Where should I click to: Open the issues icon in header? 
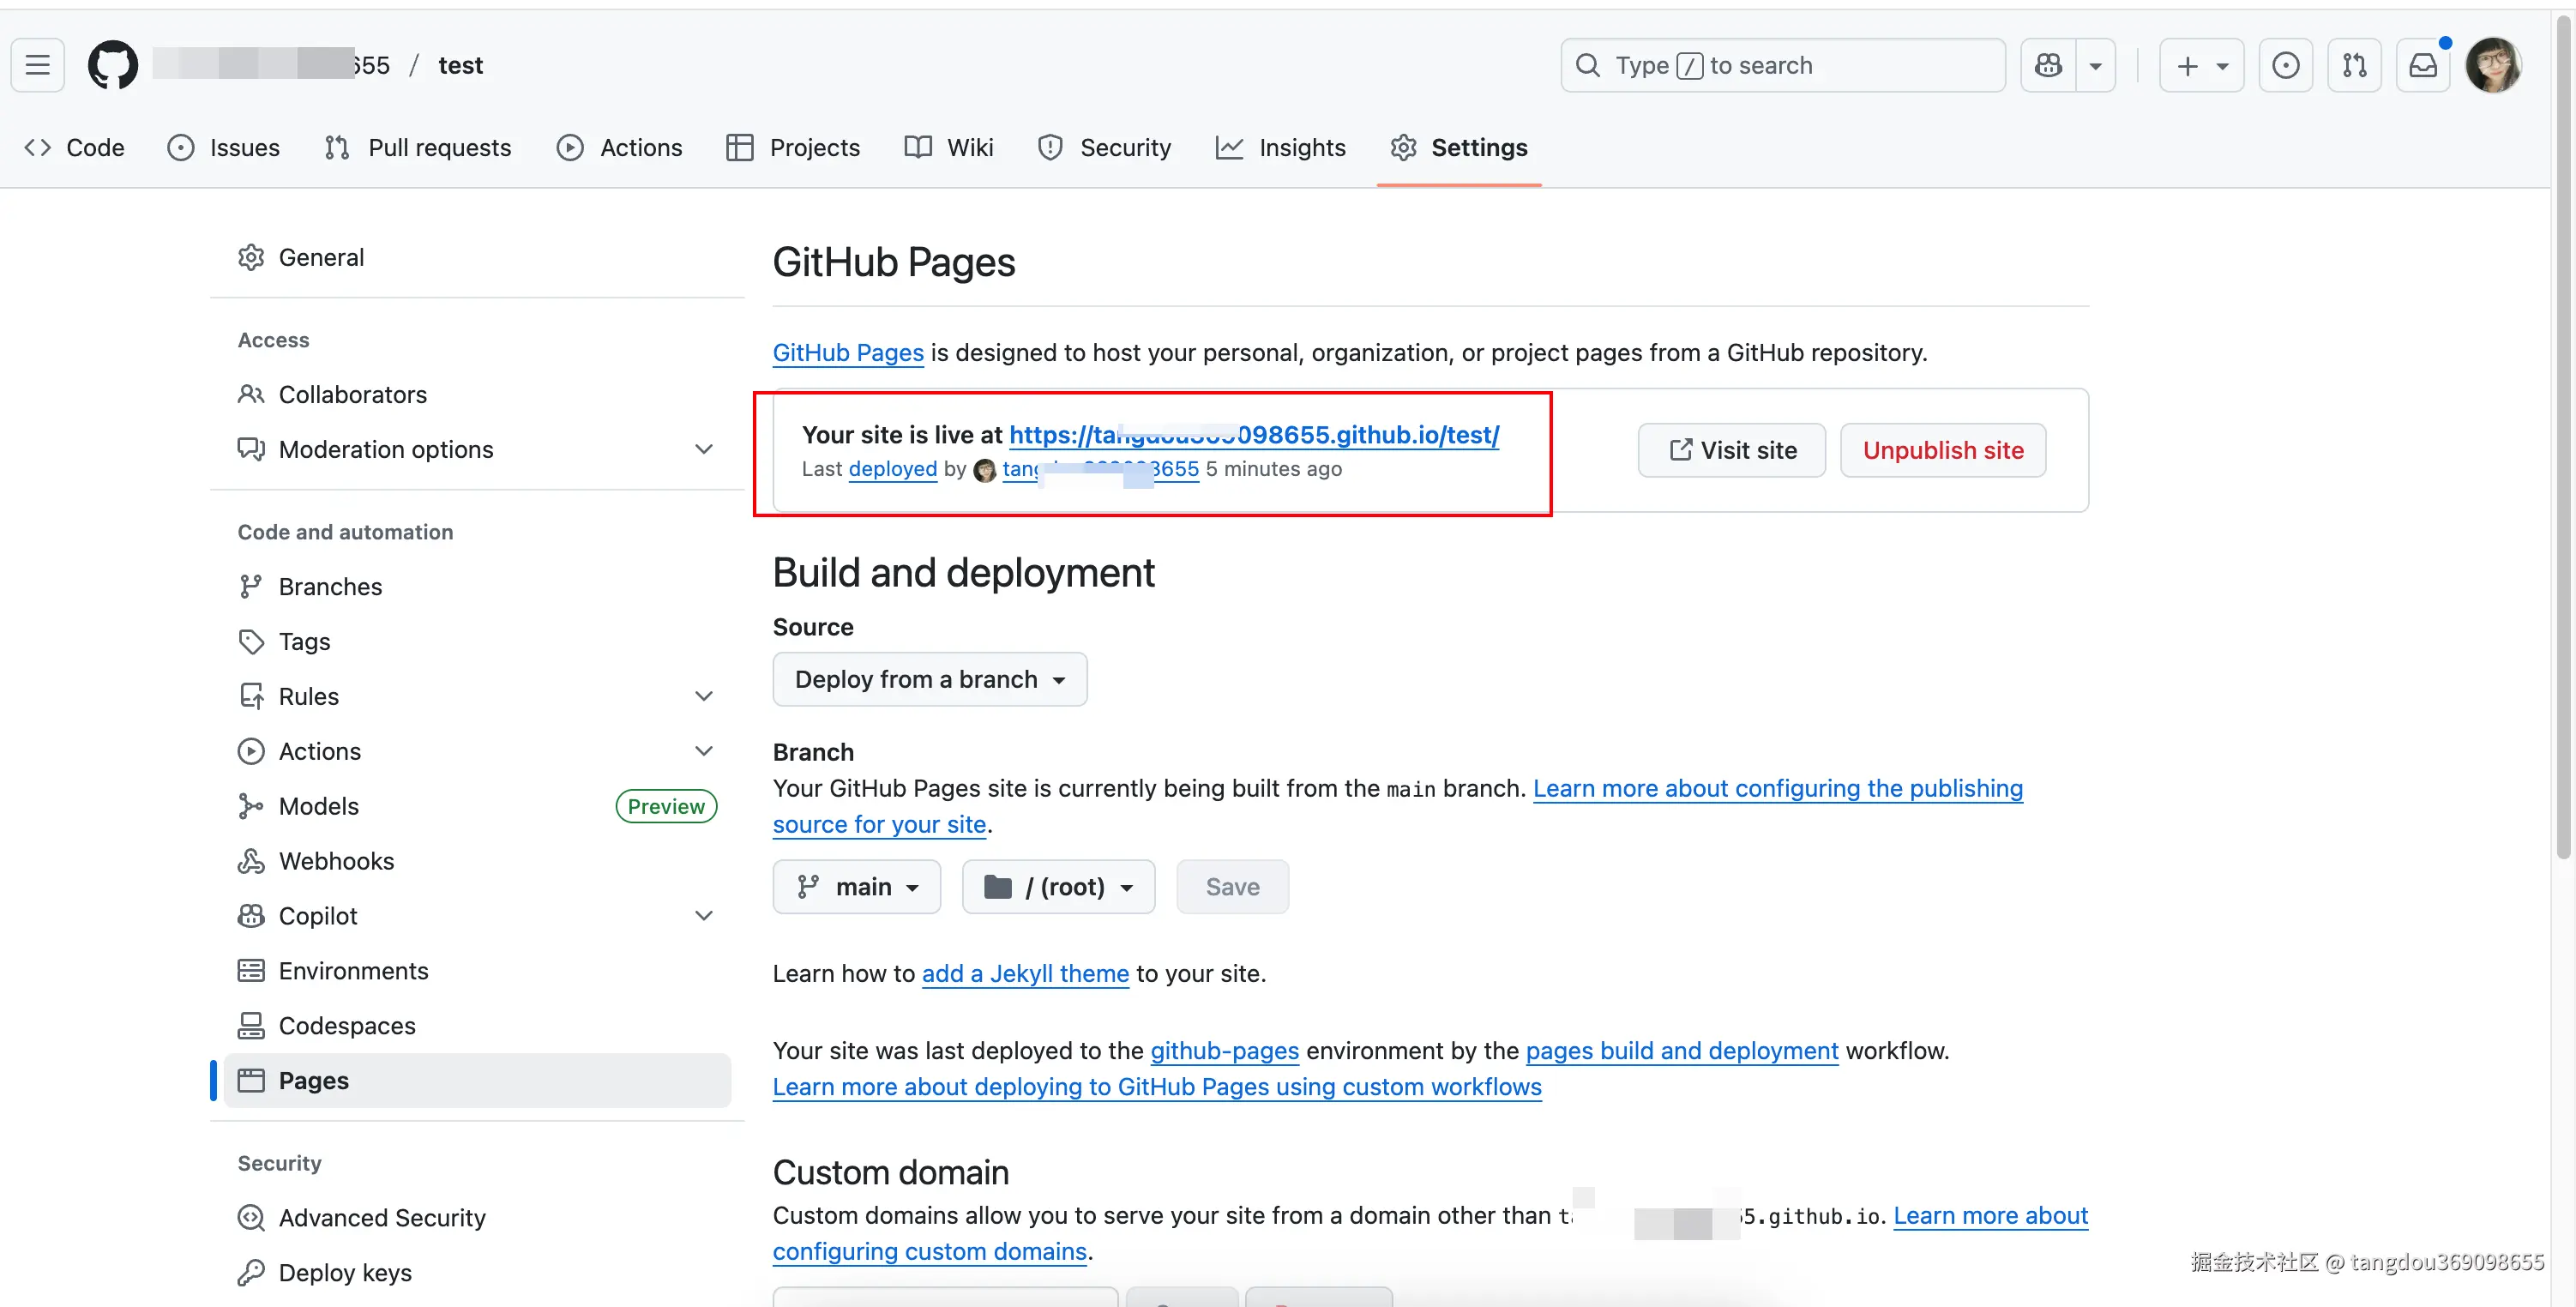[x=2285, y=65]
